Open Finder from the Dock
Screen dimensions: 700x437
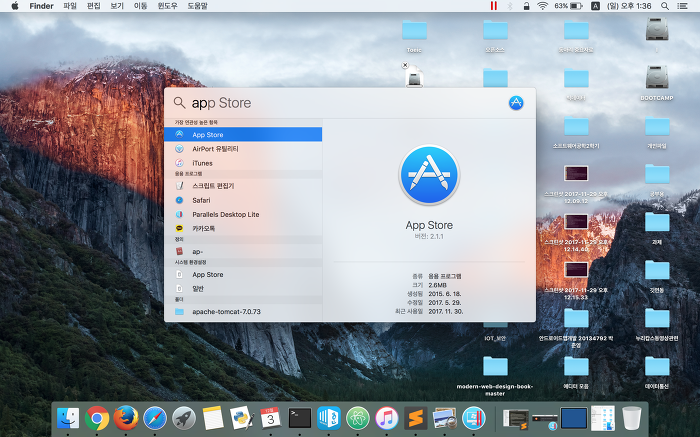click(68, 419)
